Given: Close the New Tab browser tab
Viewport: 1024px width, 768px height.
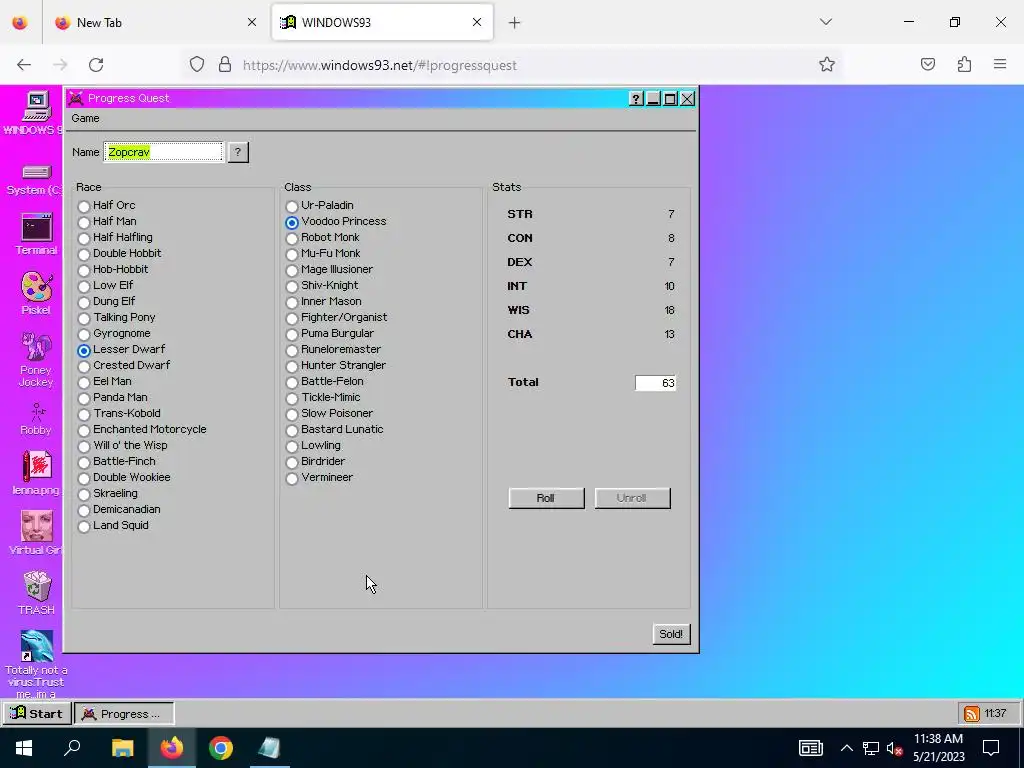Looking at the screenshot, I should pyautogui.click(x=251, y=22).
